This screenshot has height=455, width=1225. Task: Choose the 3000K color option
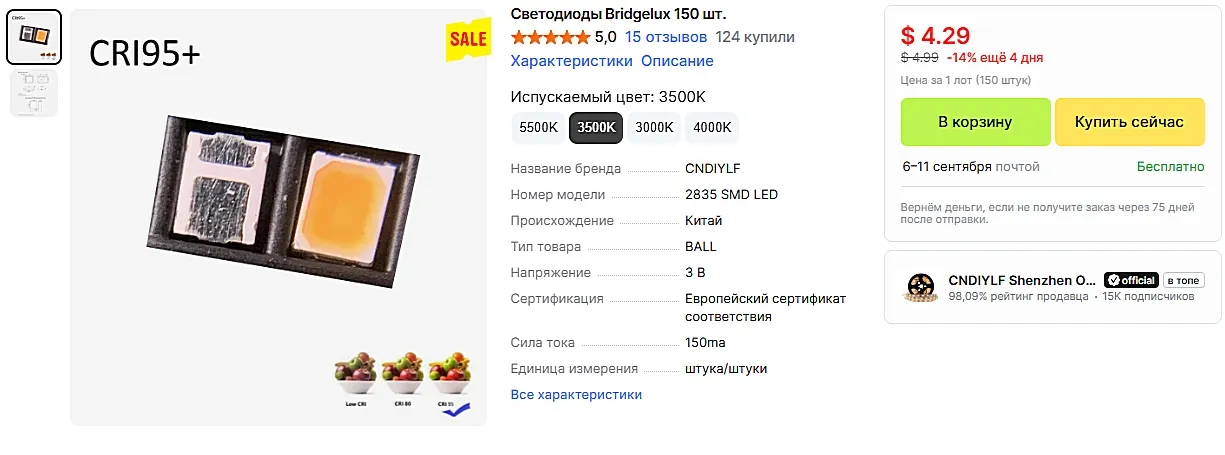(x=654, y=128)
